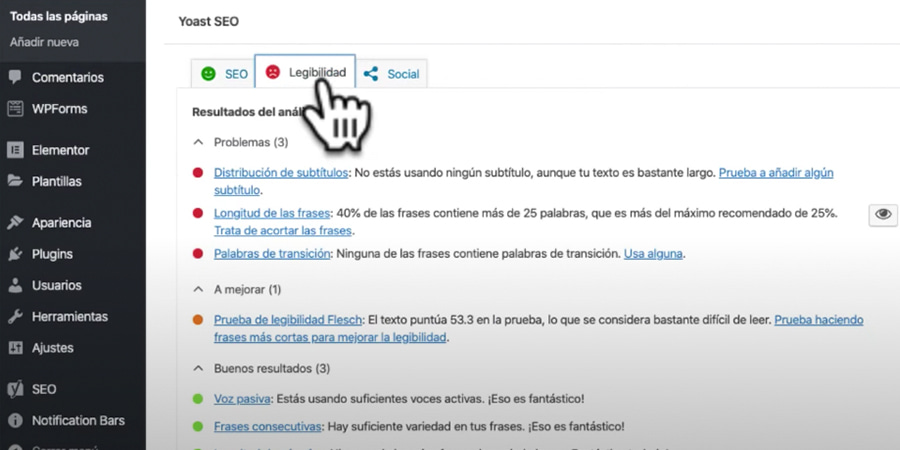Open Prueba de legibilidad Flesch link

pos(288,320)
